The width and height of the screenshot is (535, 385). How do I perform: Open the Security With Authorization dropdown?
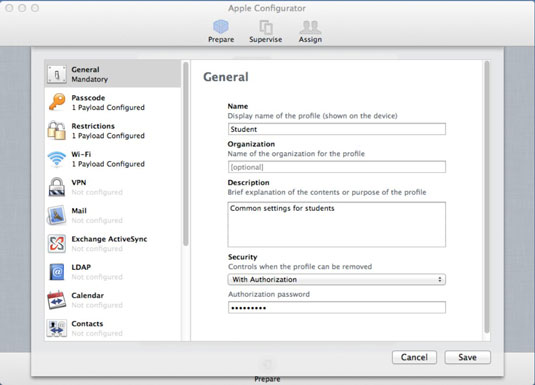336,280
